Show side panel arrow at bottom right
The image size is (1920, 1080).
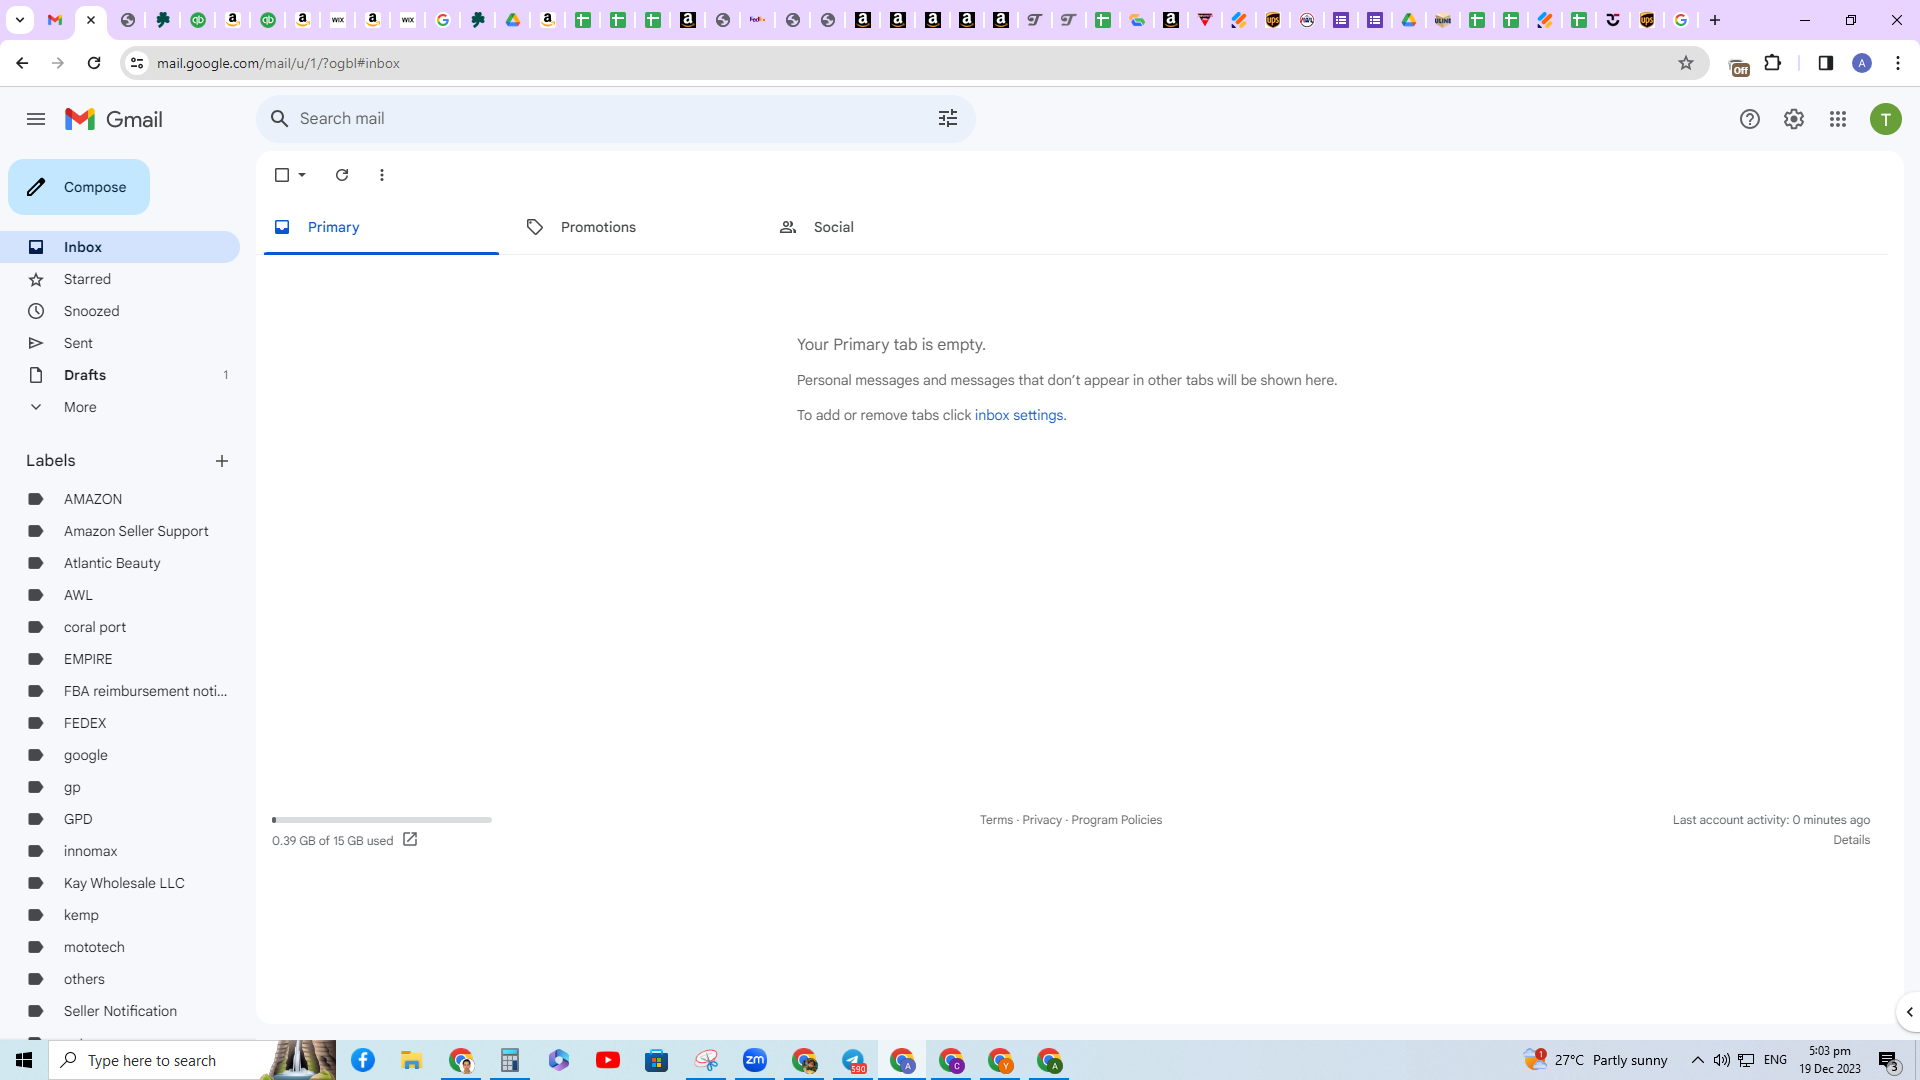pyautogui.click(x=1909, y=1012)
